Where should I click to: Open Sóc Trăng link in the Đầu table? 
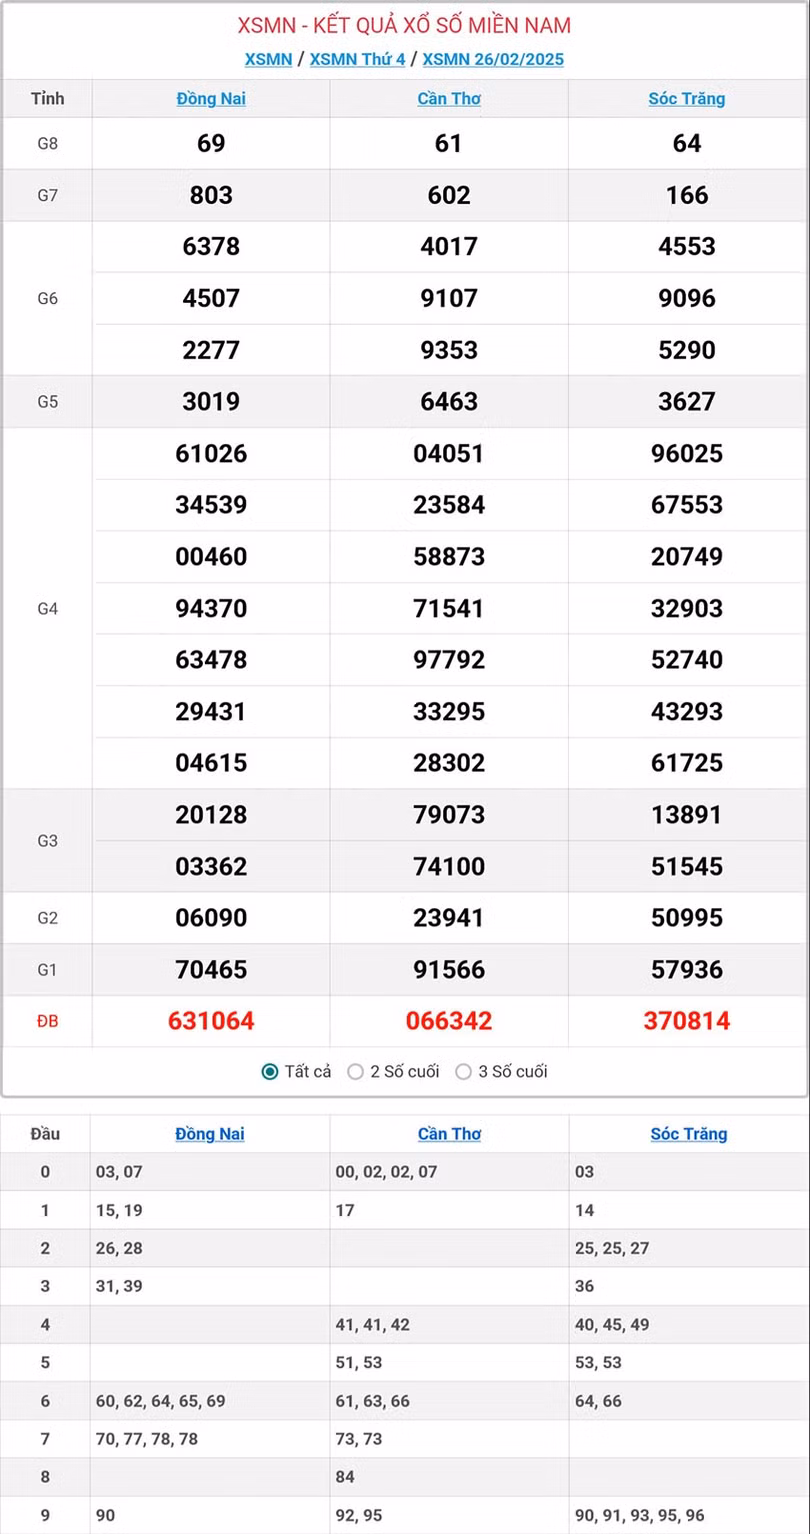pos(689,1134)
